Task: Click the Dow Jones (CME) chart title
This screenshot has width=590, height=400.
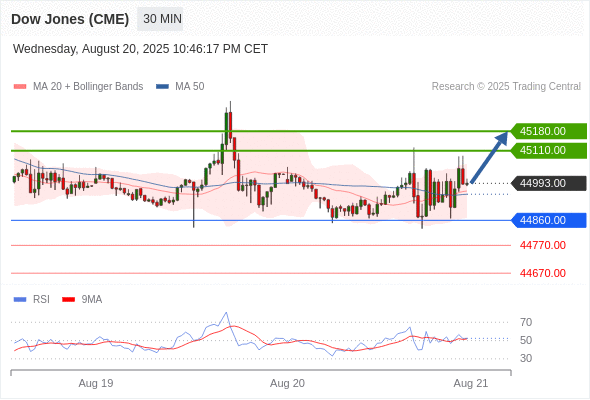Action: (x=70, y=19)
